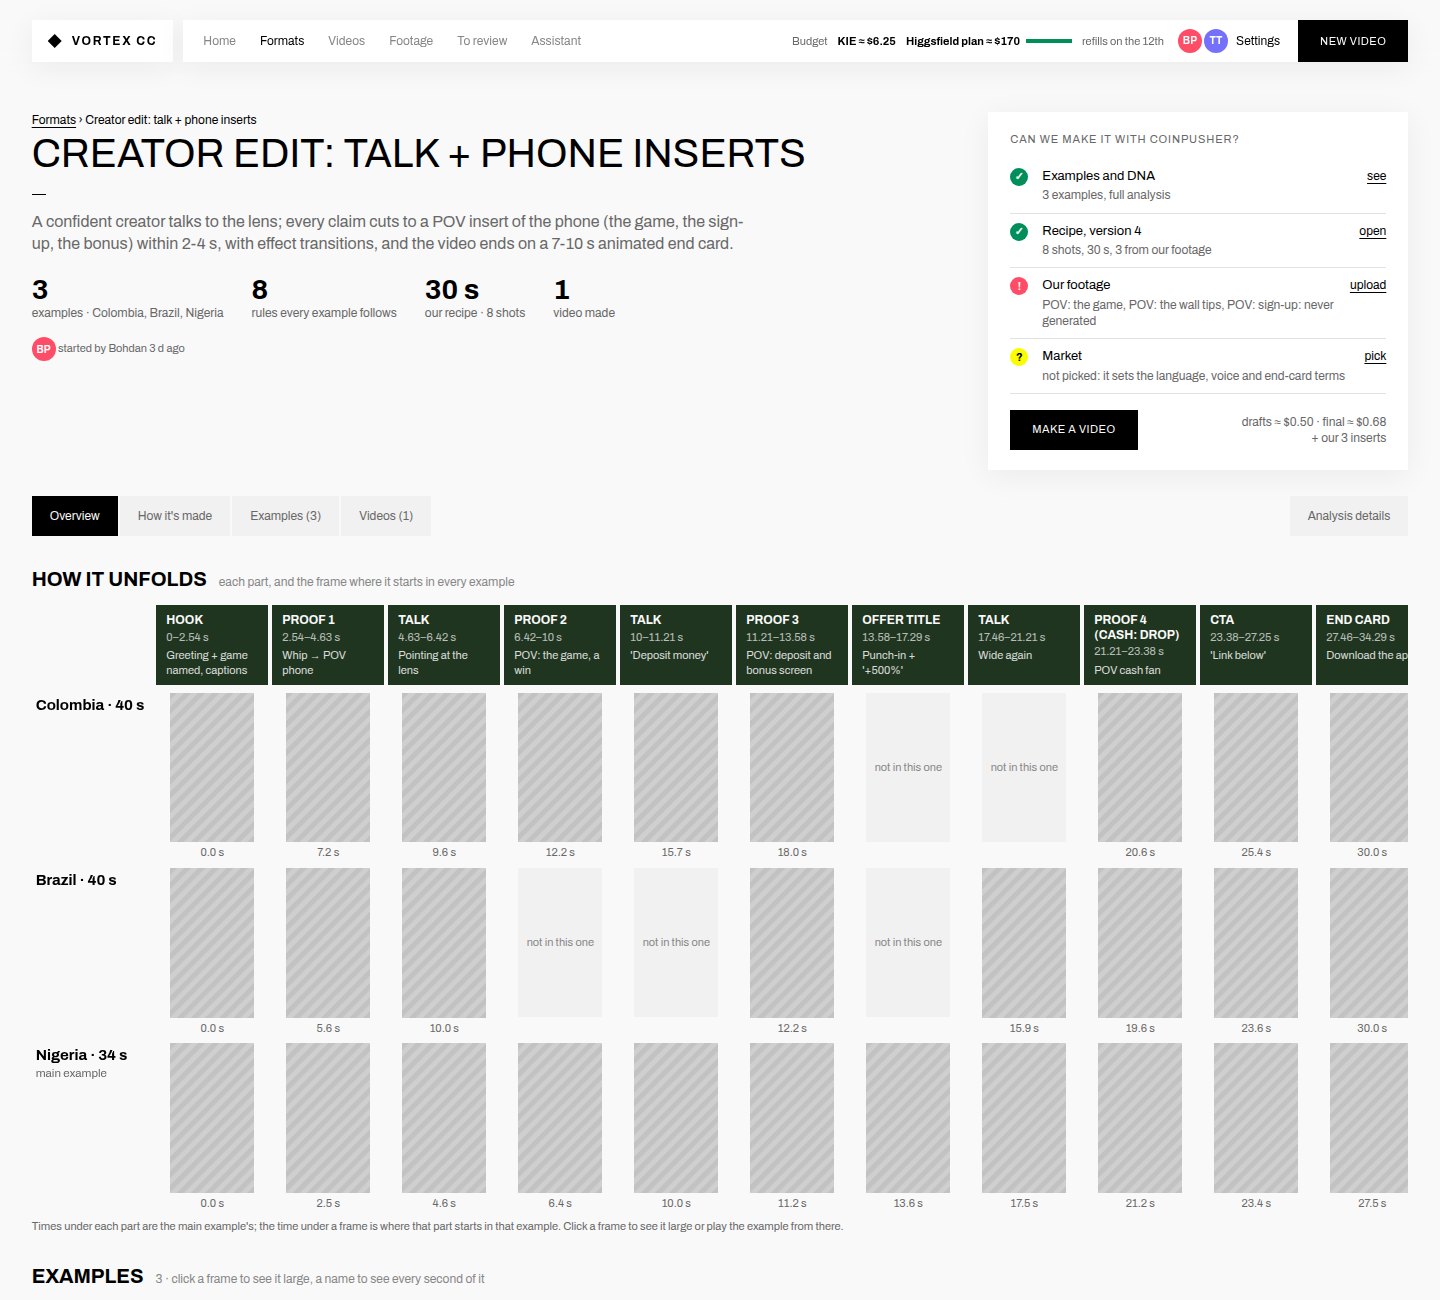Open the Footage nav item
Screen dimensions: 1440x1300
411,41
